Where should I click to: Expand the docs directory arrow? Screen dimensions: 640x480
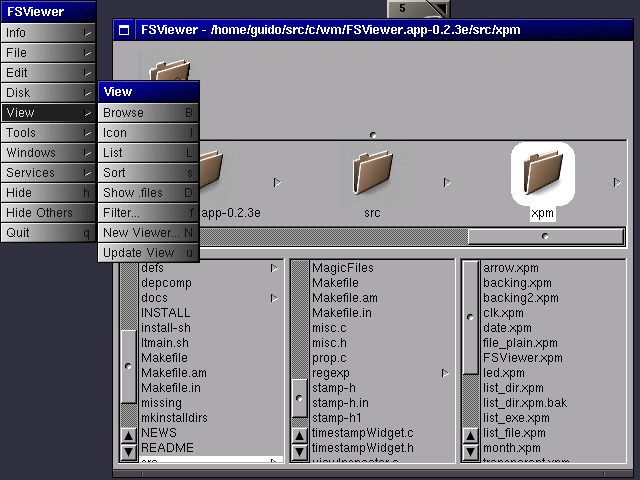click(x=274, y=298)
